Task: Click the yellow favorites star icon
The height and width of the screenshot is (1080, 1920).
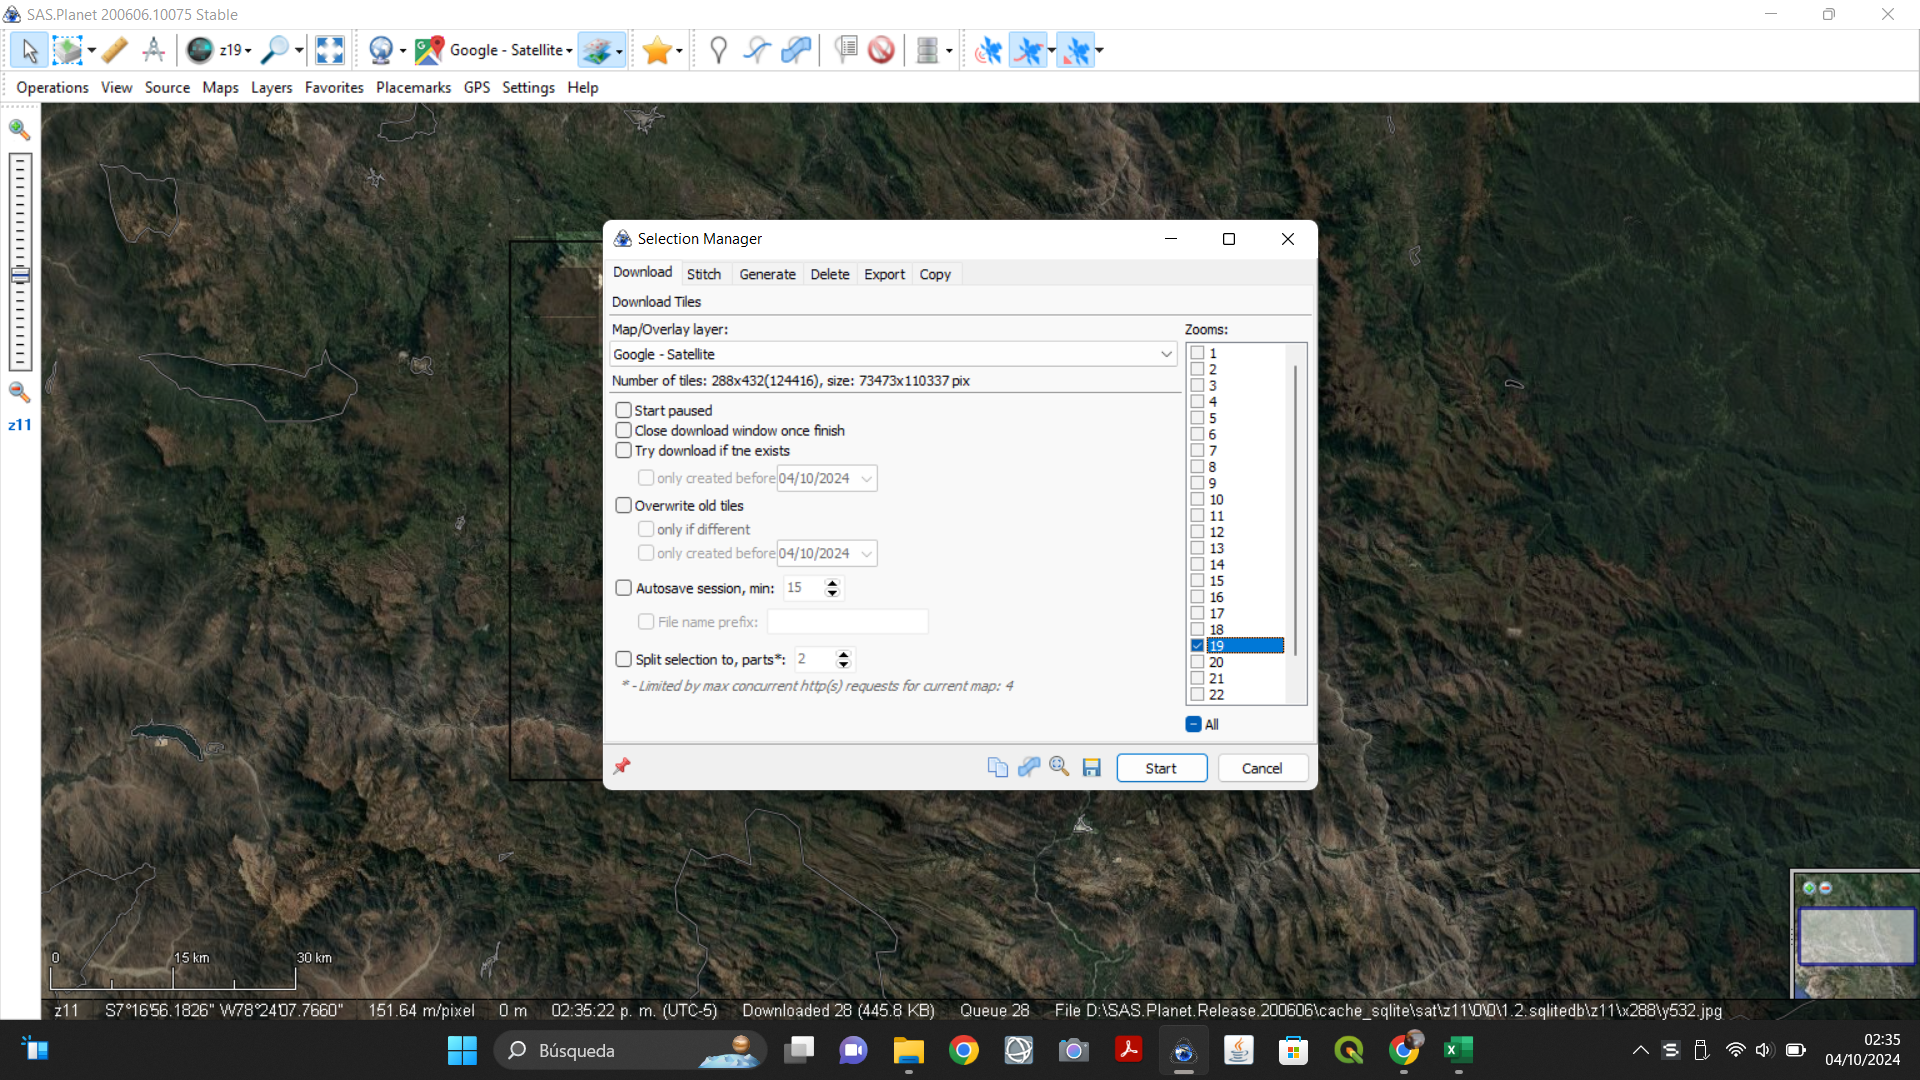Action: (x=657, y=50)
